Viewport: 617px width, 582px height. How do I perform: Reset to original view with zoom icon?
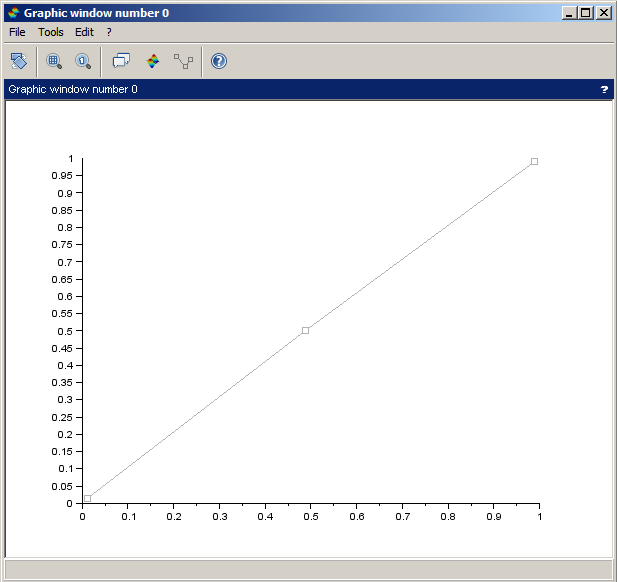(82, 61)
